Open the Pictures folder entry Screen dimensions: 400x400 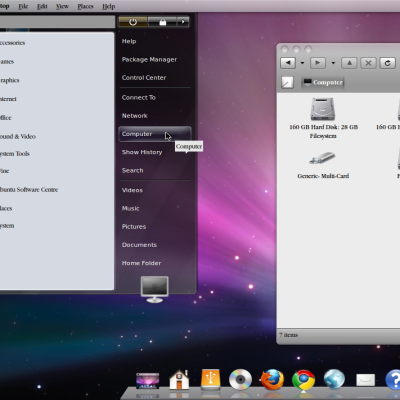[134, 227]
